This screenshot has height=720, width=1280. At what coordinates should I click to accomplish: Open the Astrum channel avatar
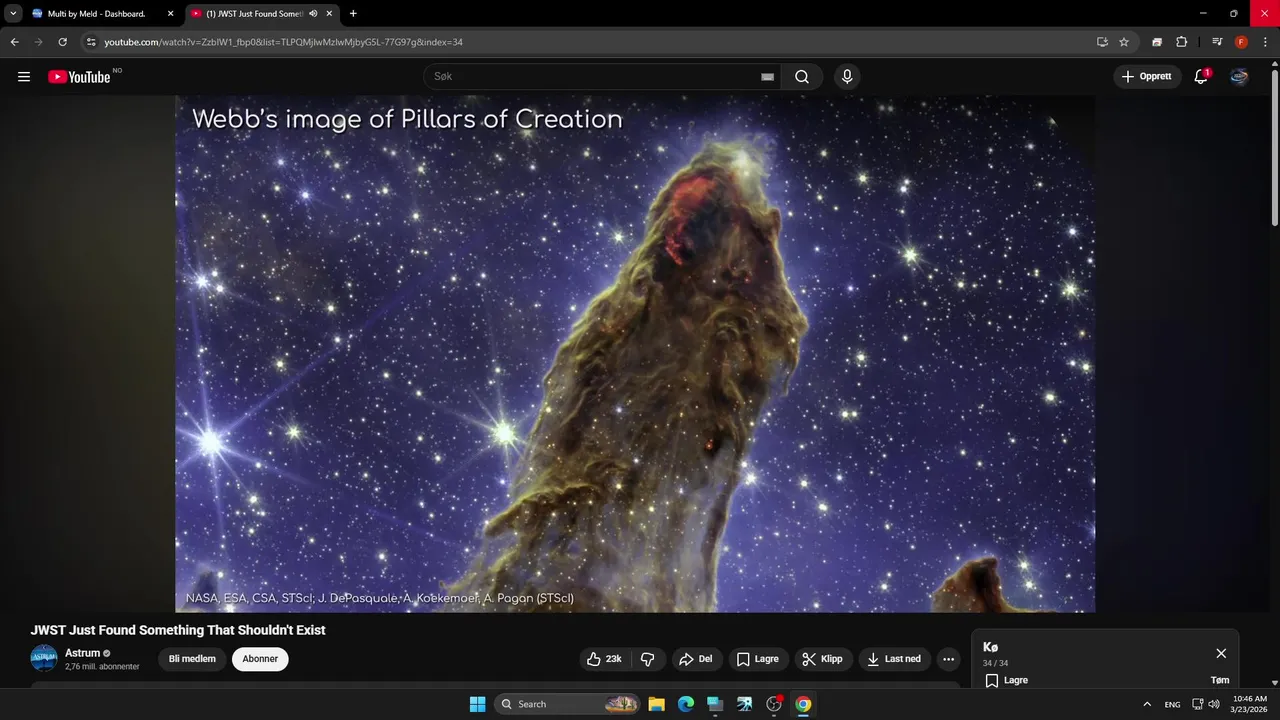click(44, 658)
